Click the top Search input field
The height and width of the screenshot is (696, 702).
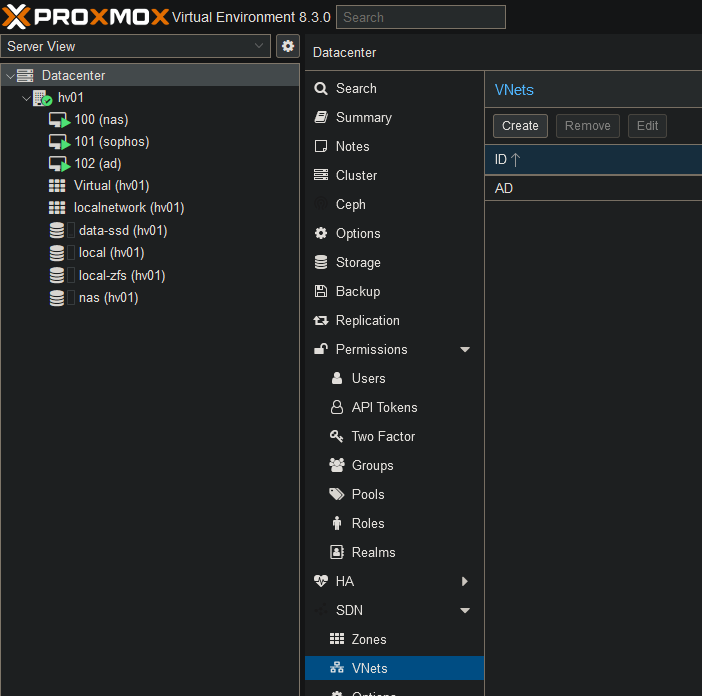(x=421, y=17)
